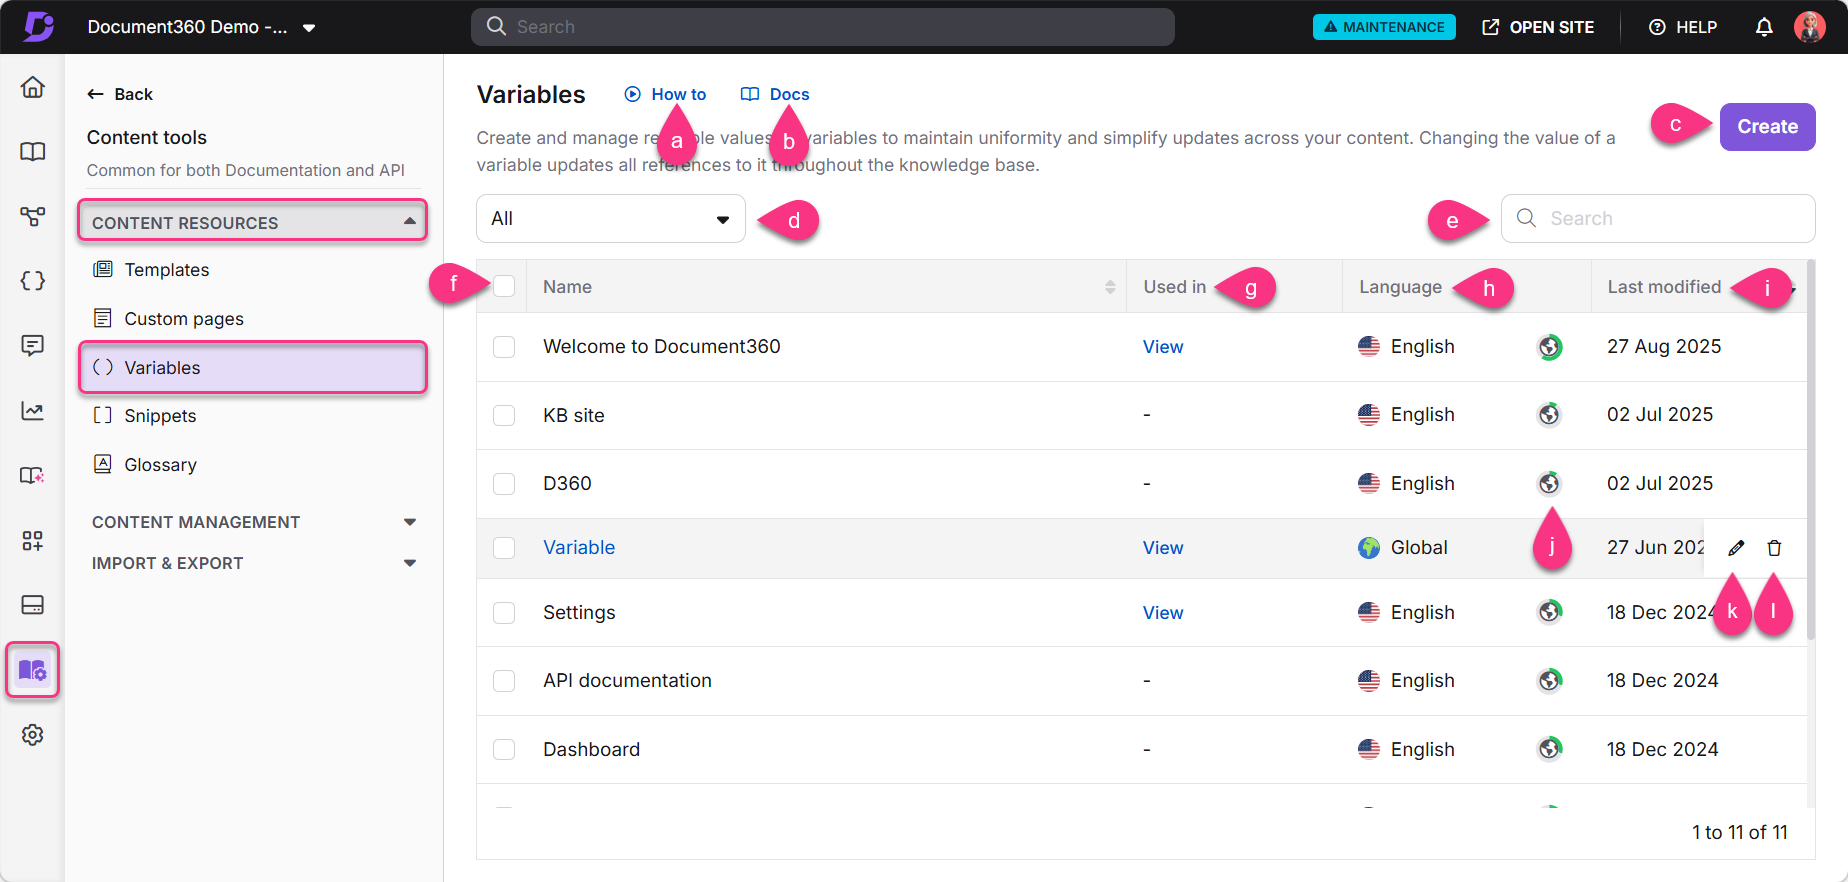Image resolution: width=1848 pixels, height=882 pixels.
Task: Open the widgets grid-plus icon in sidebar
Action: [x=33, y=541]
